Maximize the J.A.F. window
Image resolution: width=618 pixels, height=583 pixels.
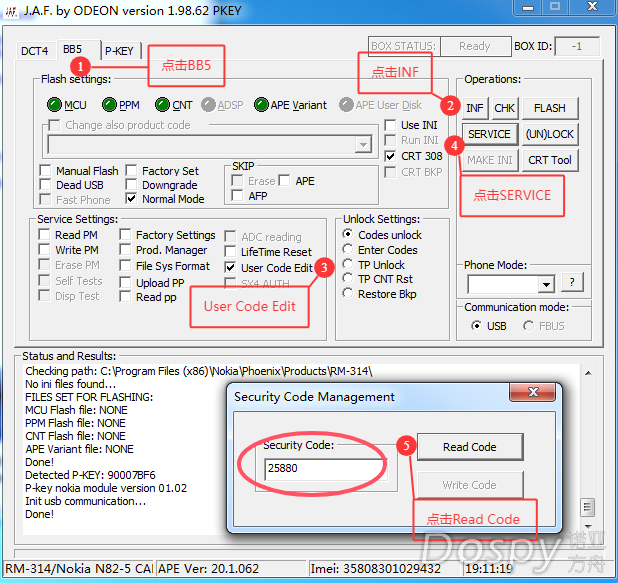click(x=555, y=7)
